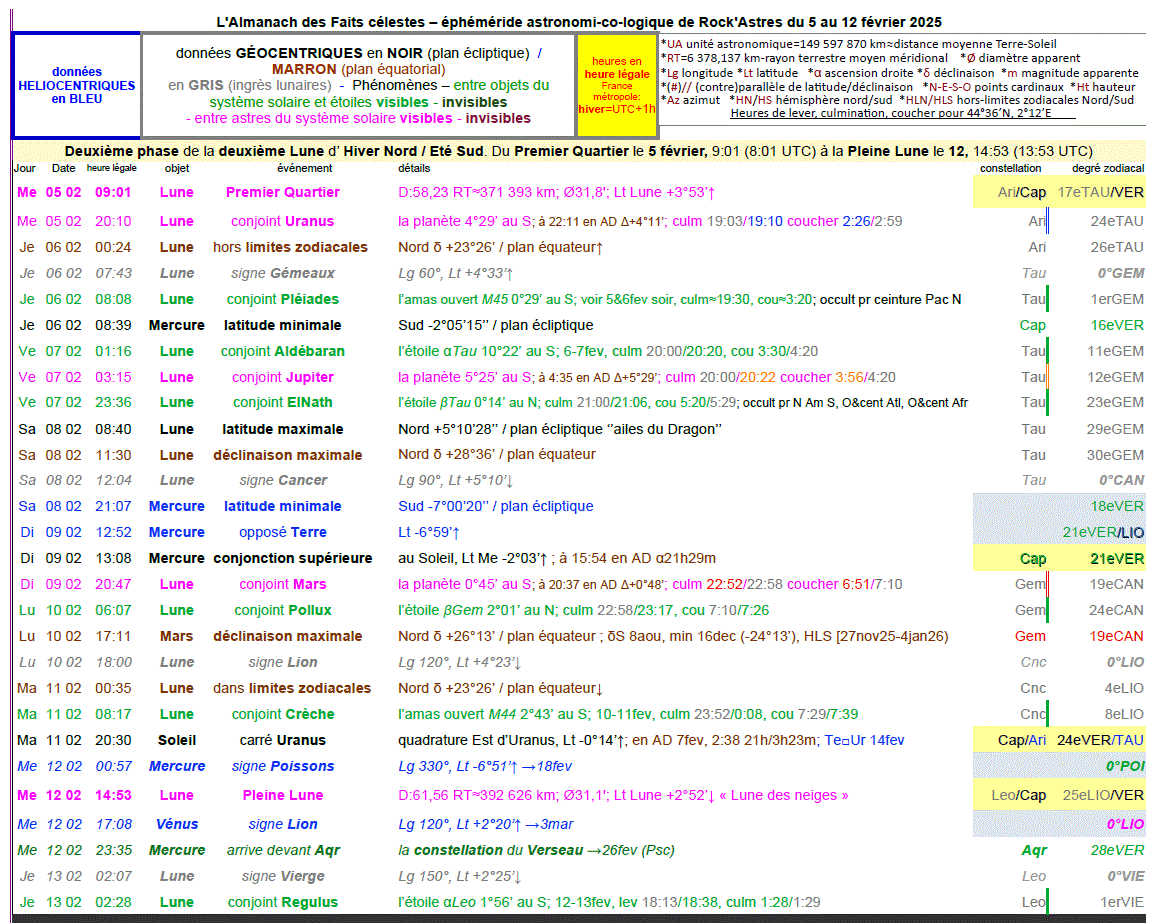Select the 'carré Uranus' Soleil event
The height and width of the screenshot is (923, 1165).
pyautogui.click(x=283, y=740)
